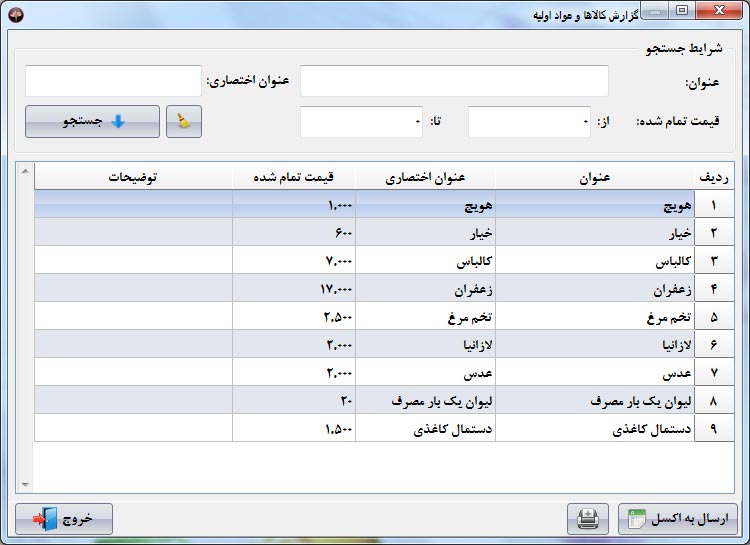
Task: Click خیار in the عنوان اختصاری column
Action: [x=425, y=233]
